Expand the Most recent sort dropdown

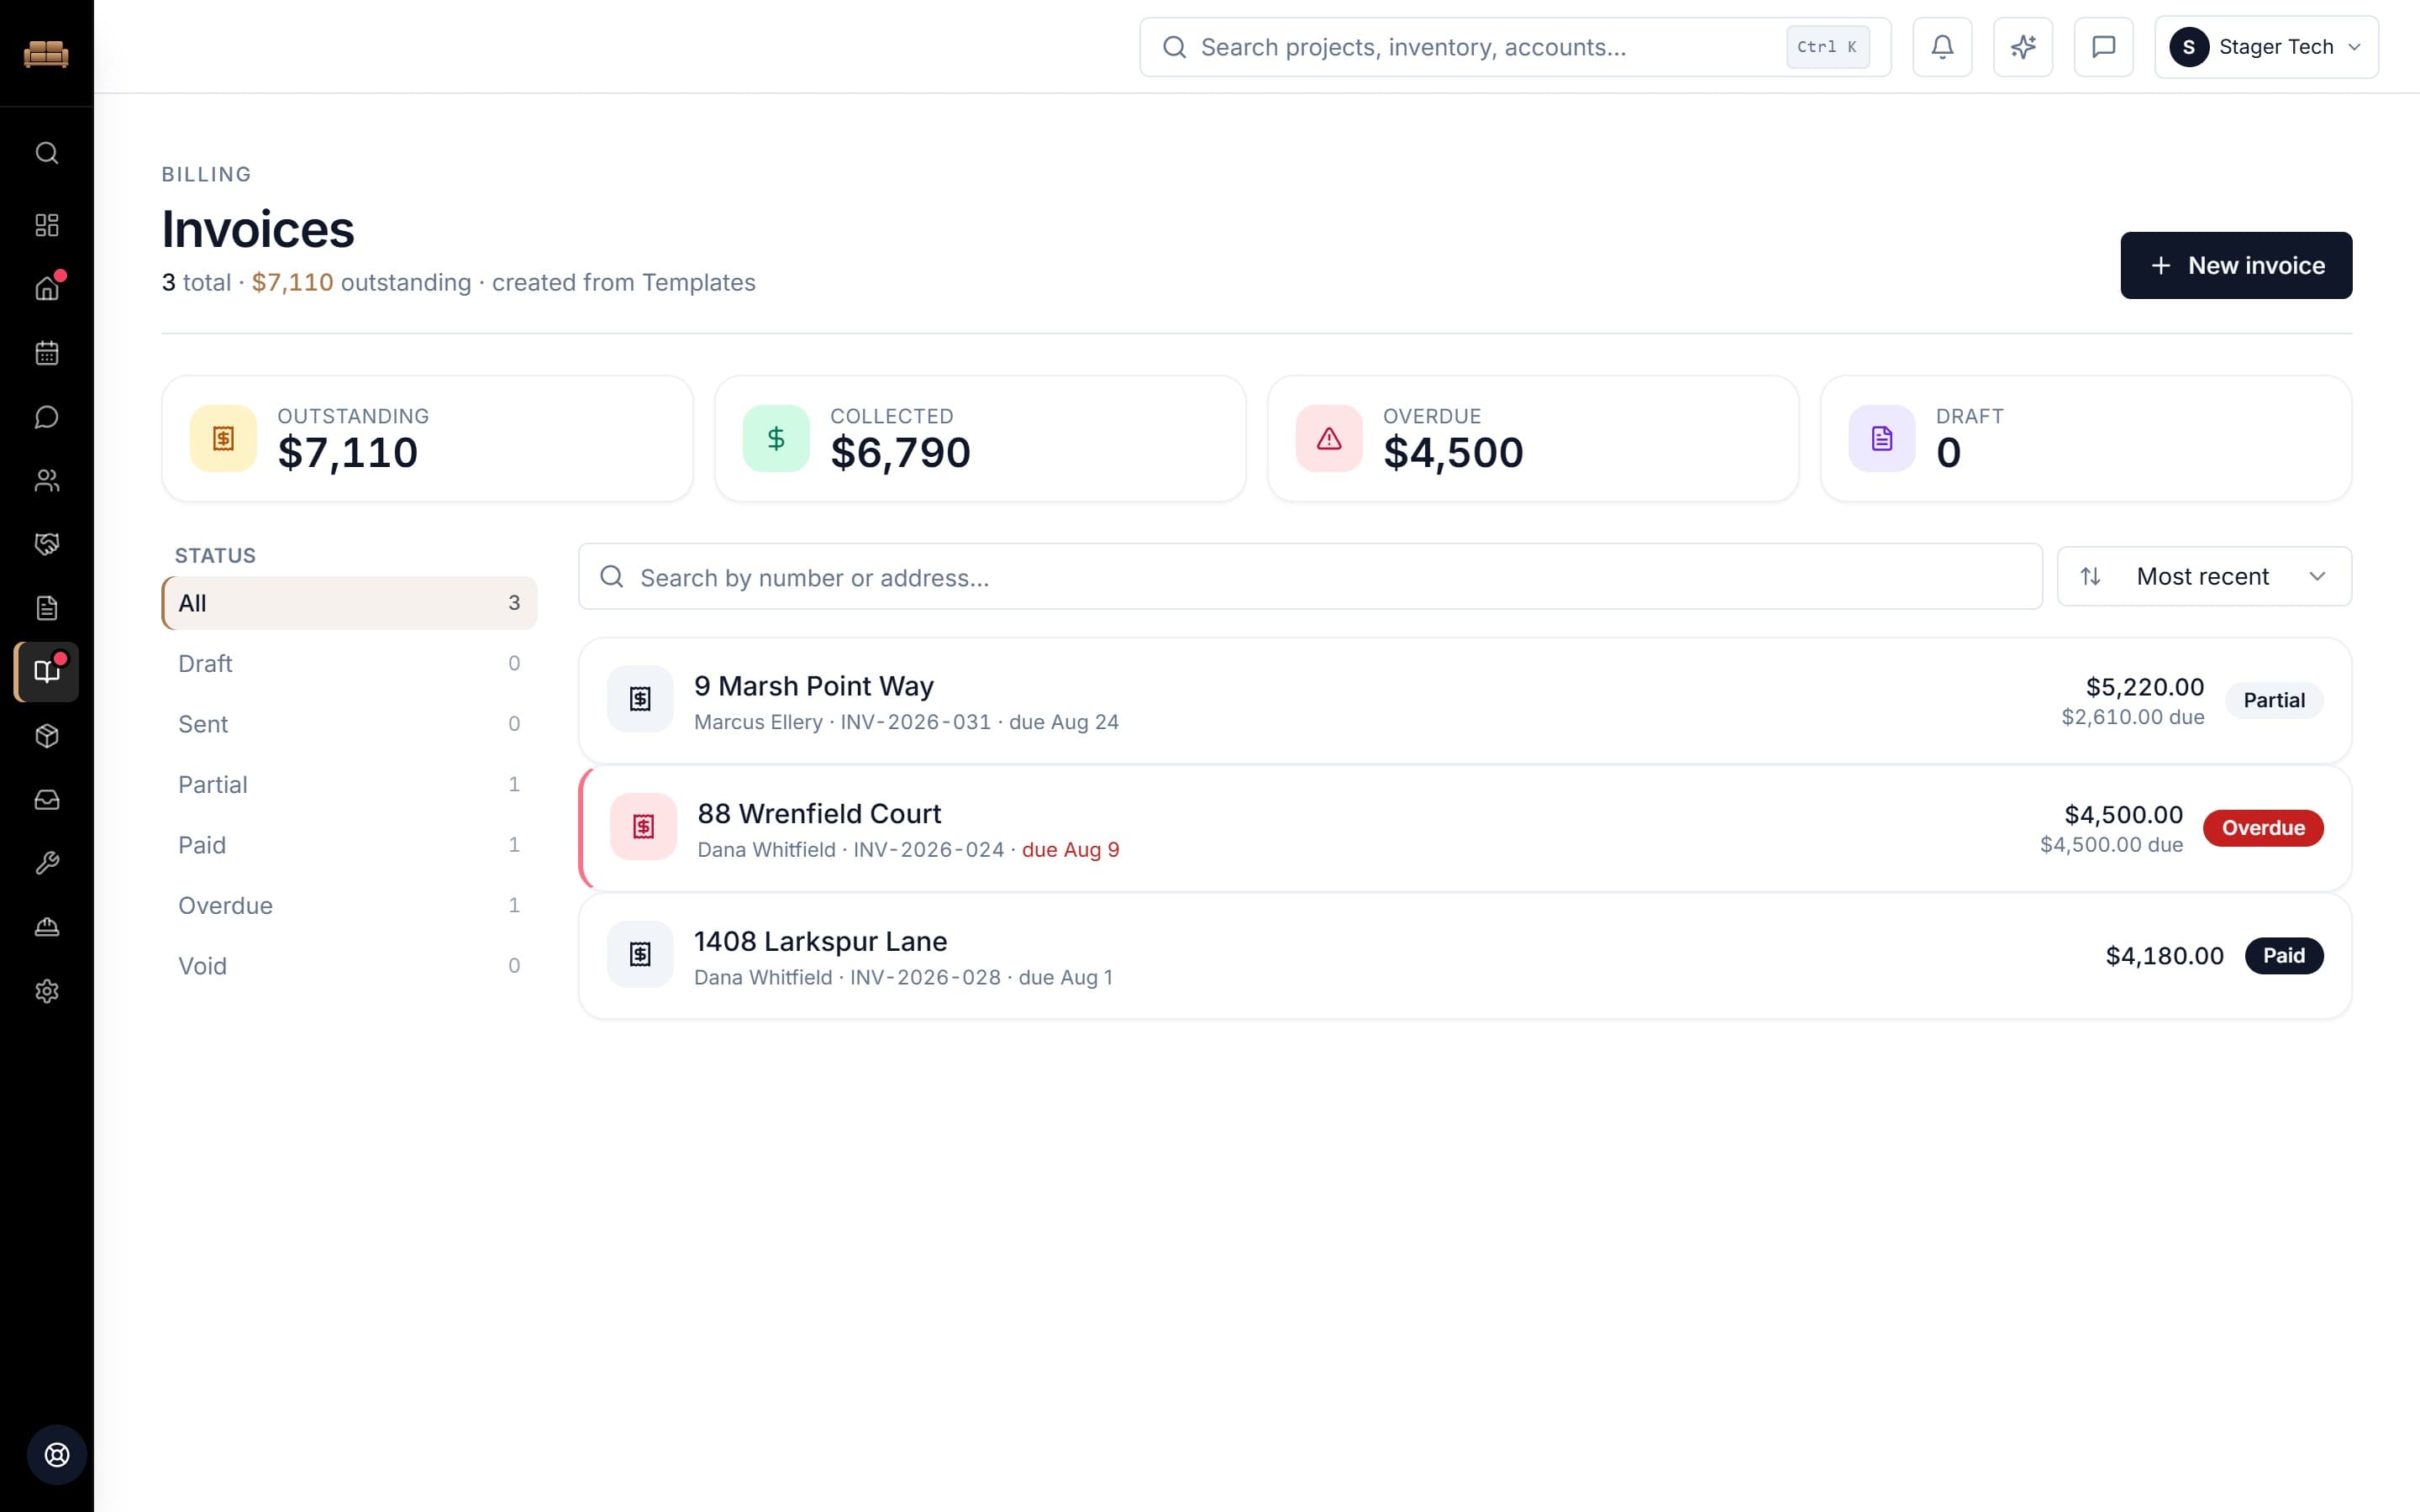coord(2204,576)
